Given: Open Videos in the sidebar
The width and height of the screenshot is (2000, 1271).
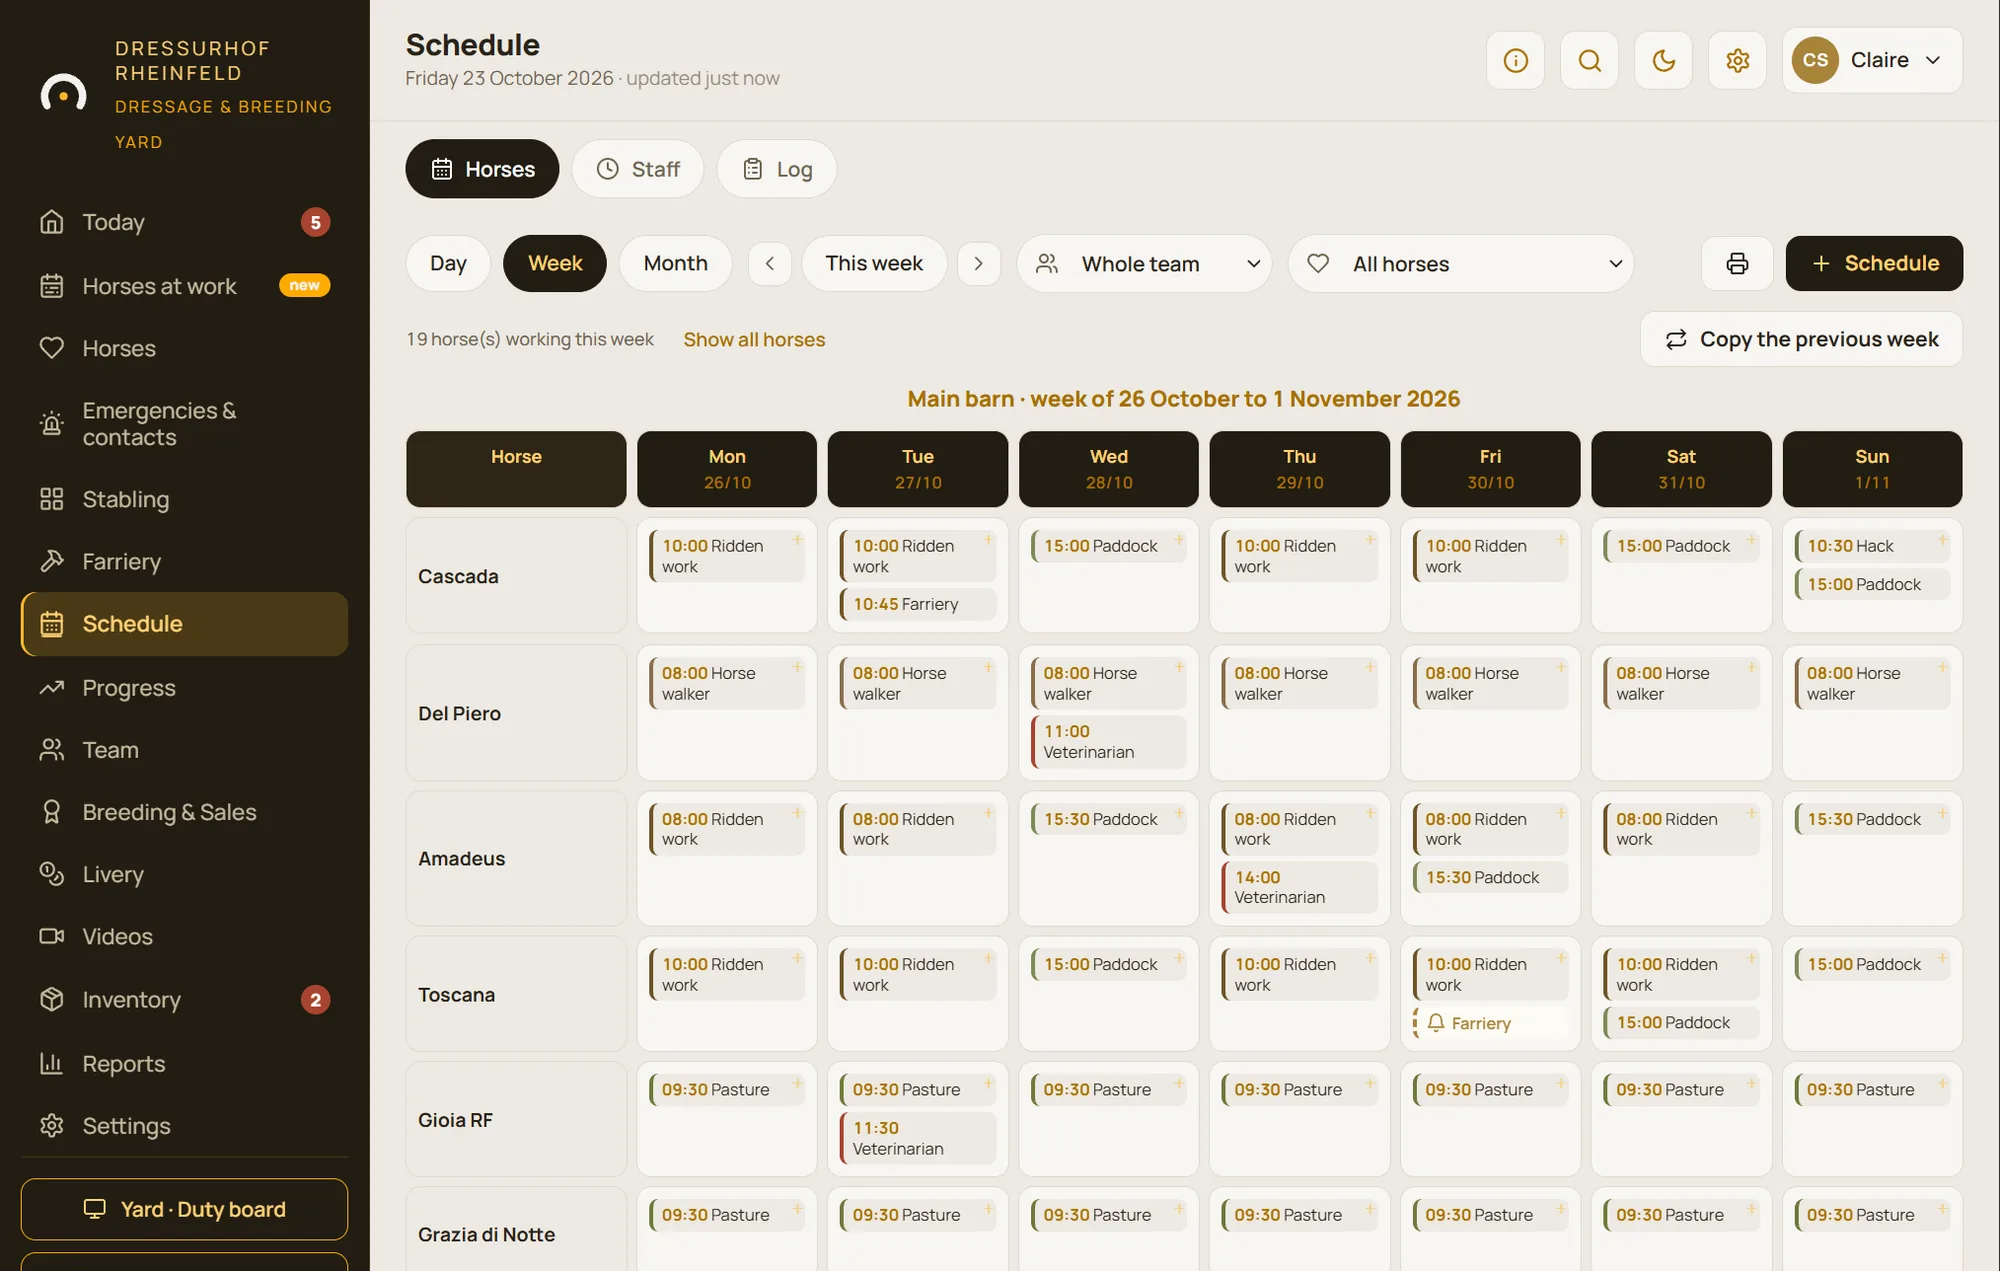Looking at the screenshot, I should [185, 936].
